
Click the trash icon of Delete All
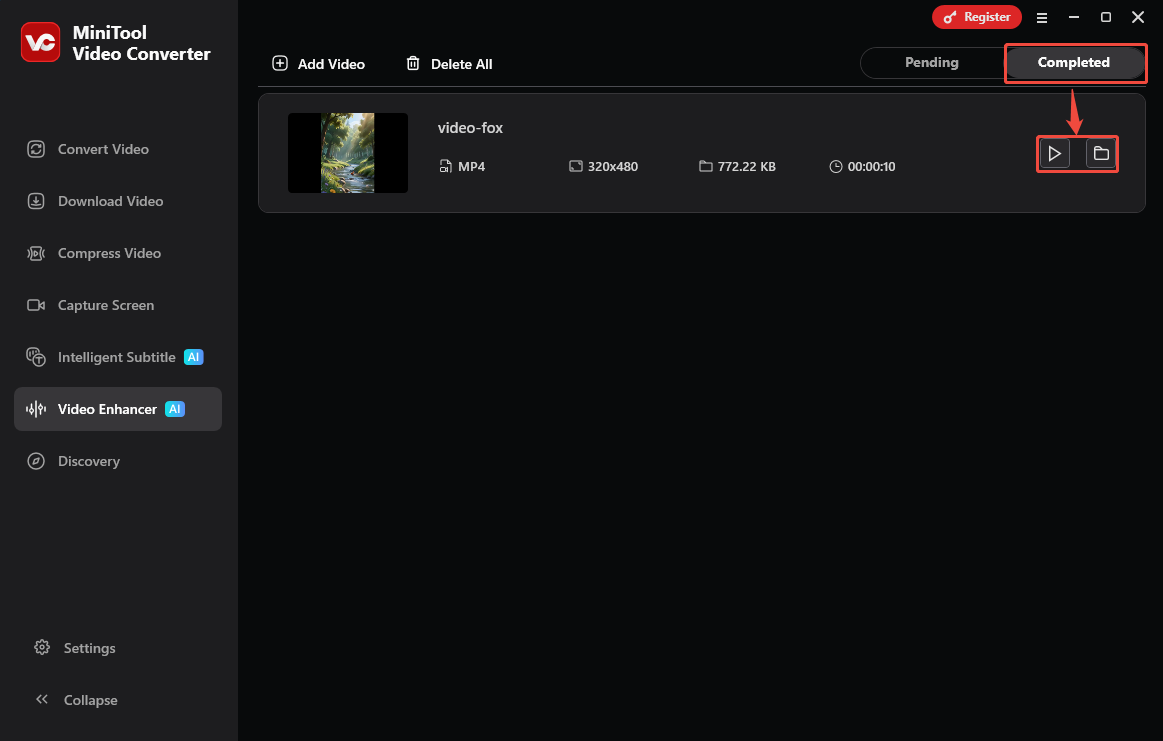click(x=413, y=63)
